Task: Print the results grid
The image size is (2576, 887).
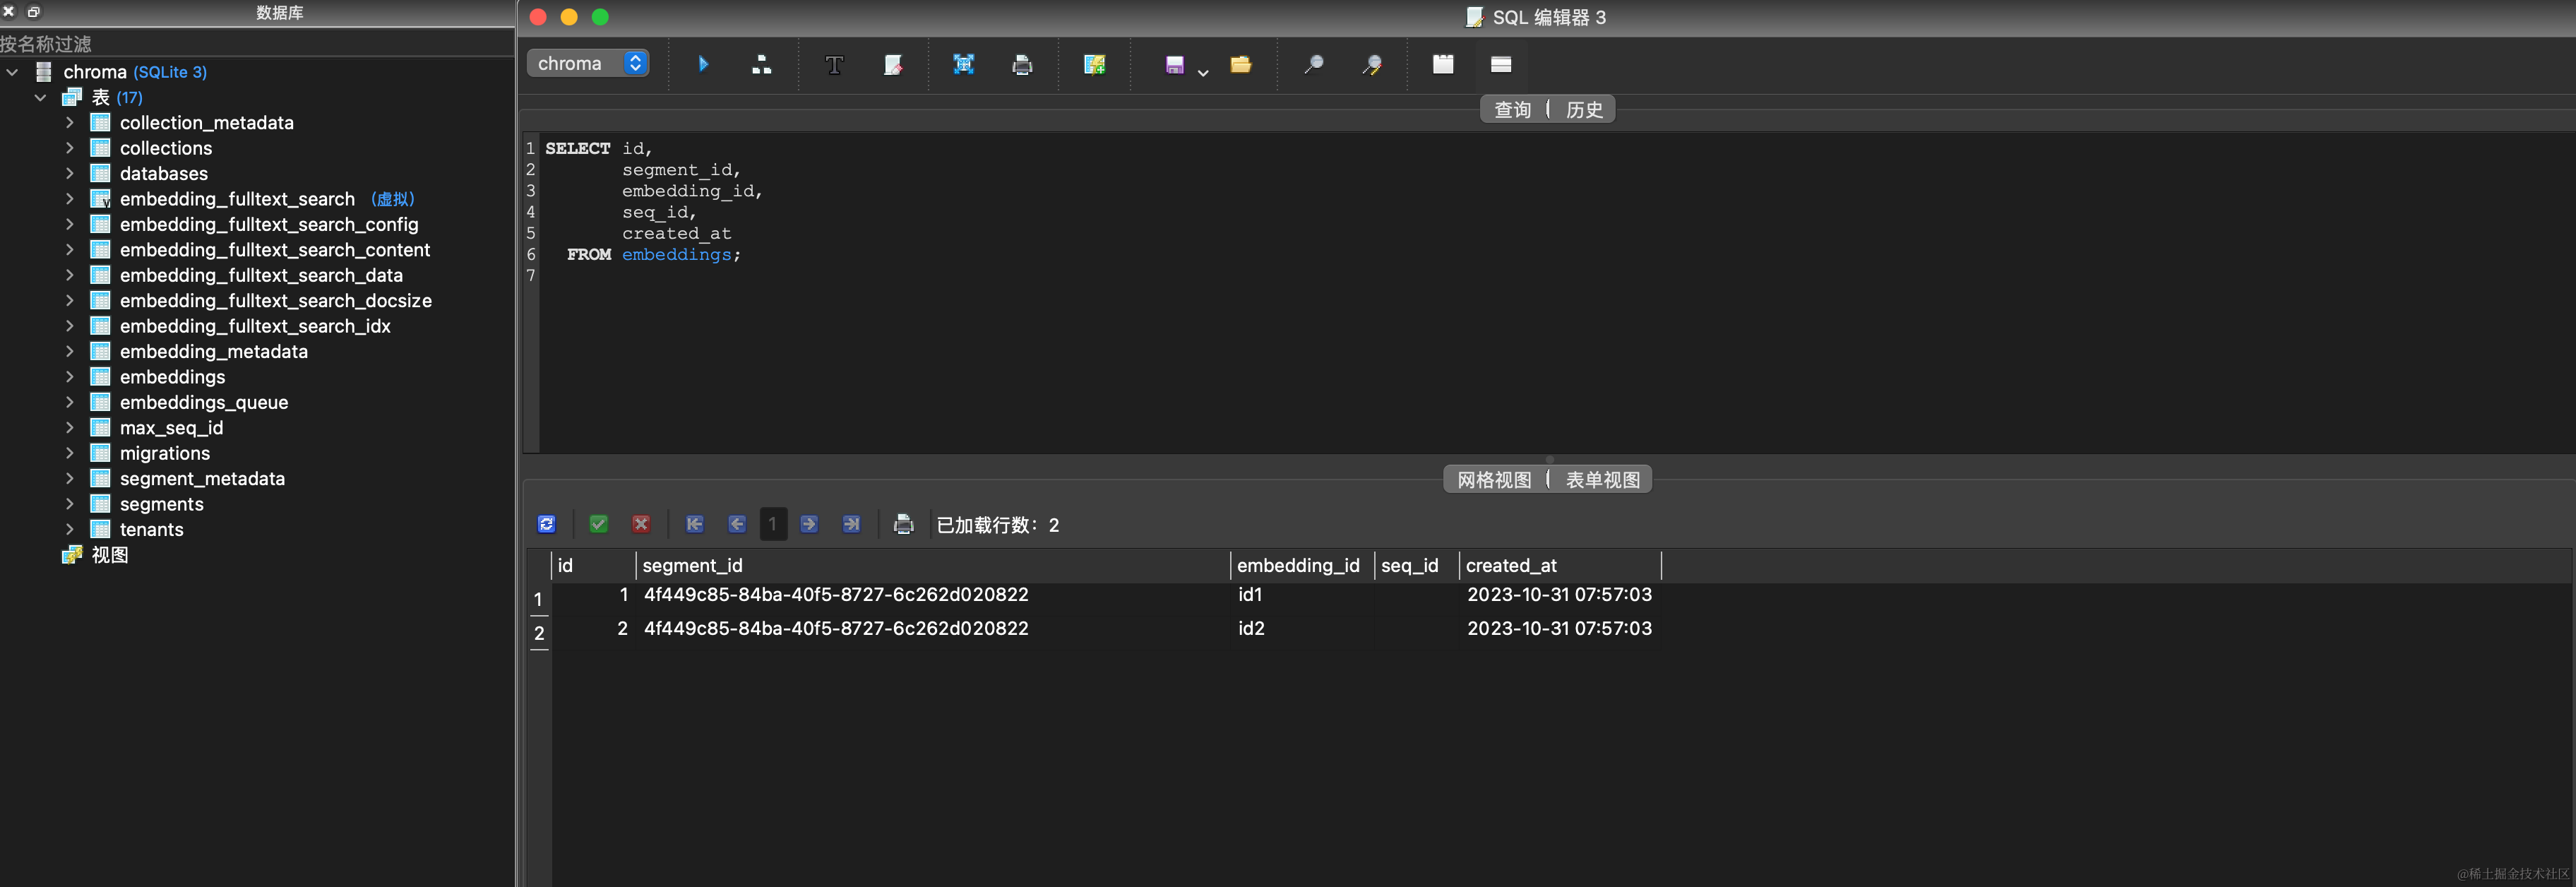Action: (903, 524)
